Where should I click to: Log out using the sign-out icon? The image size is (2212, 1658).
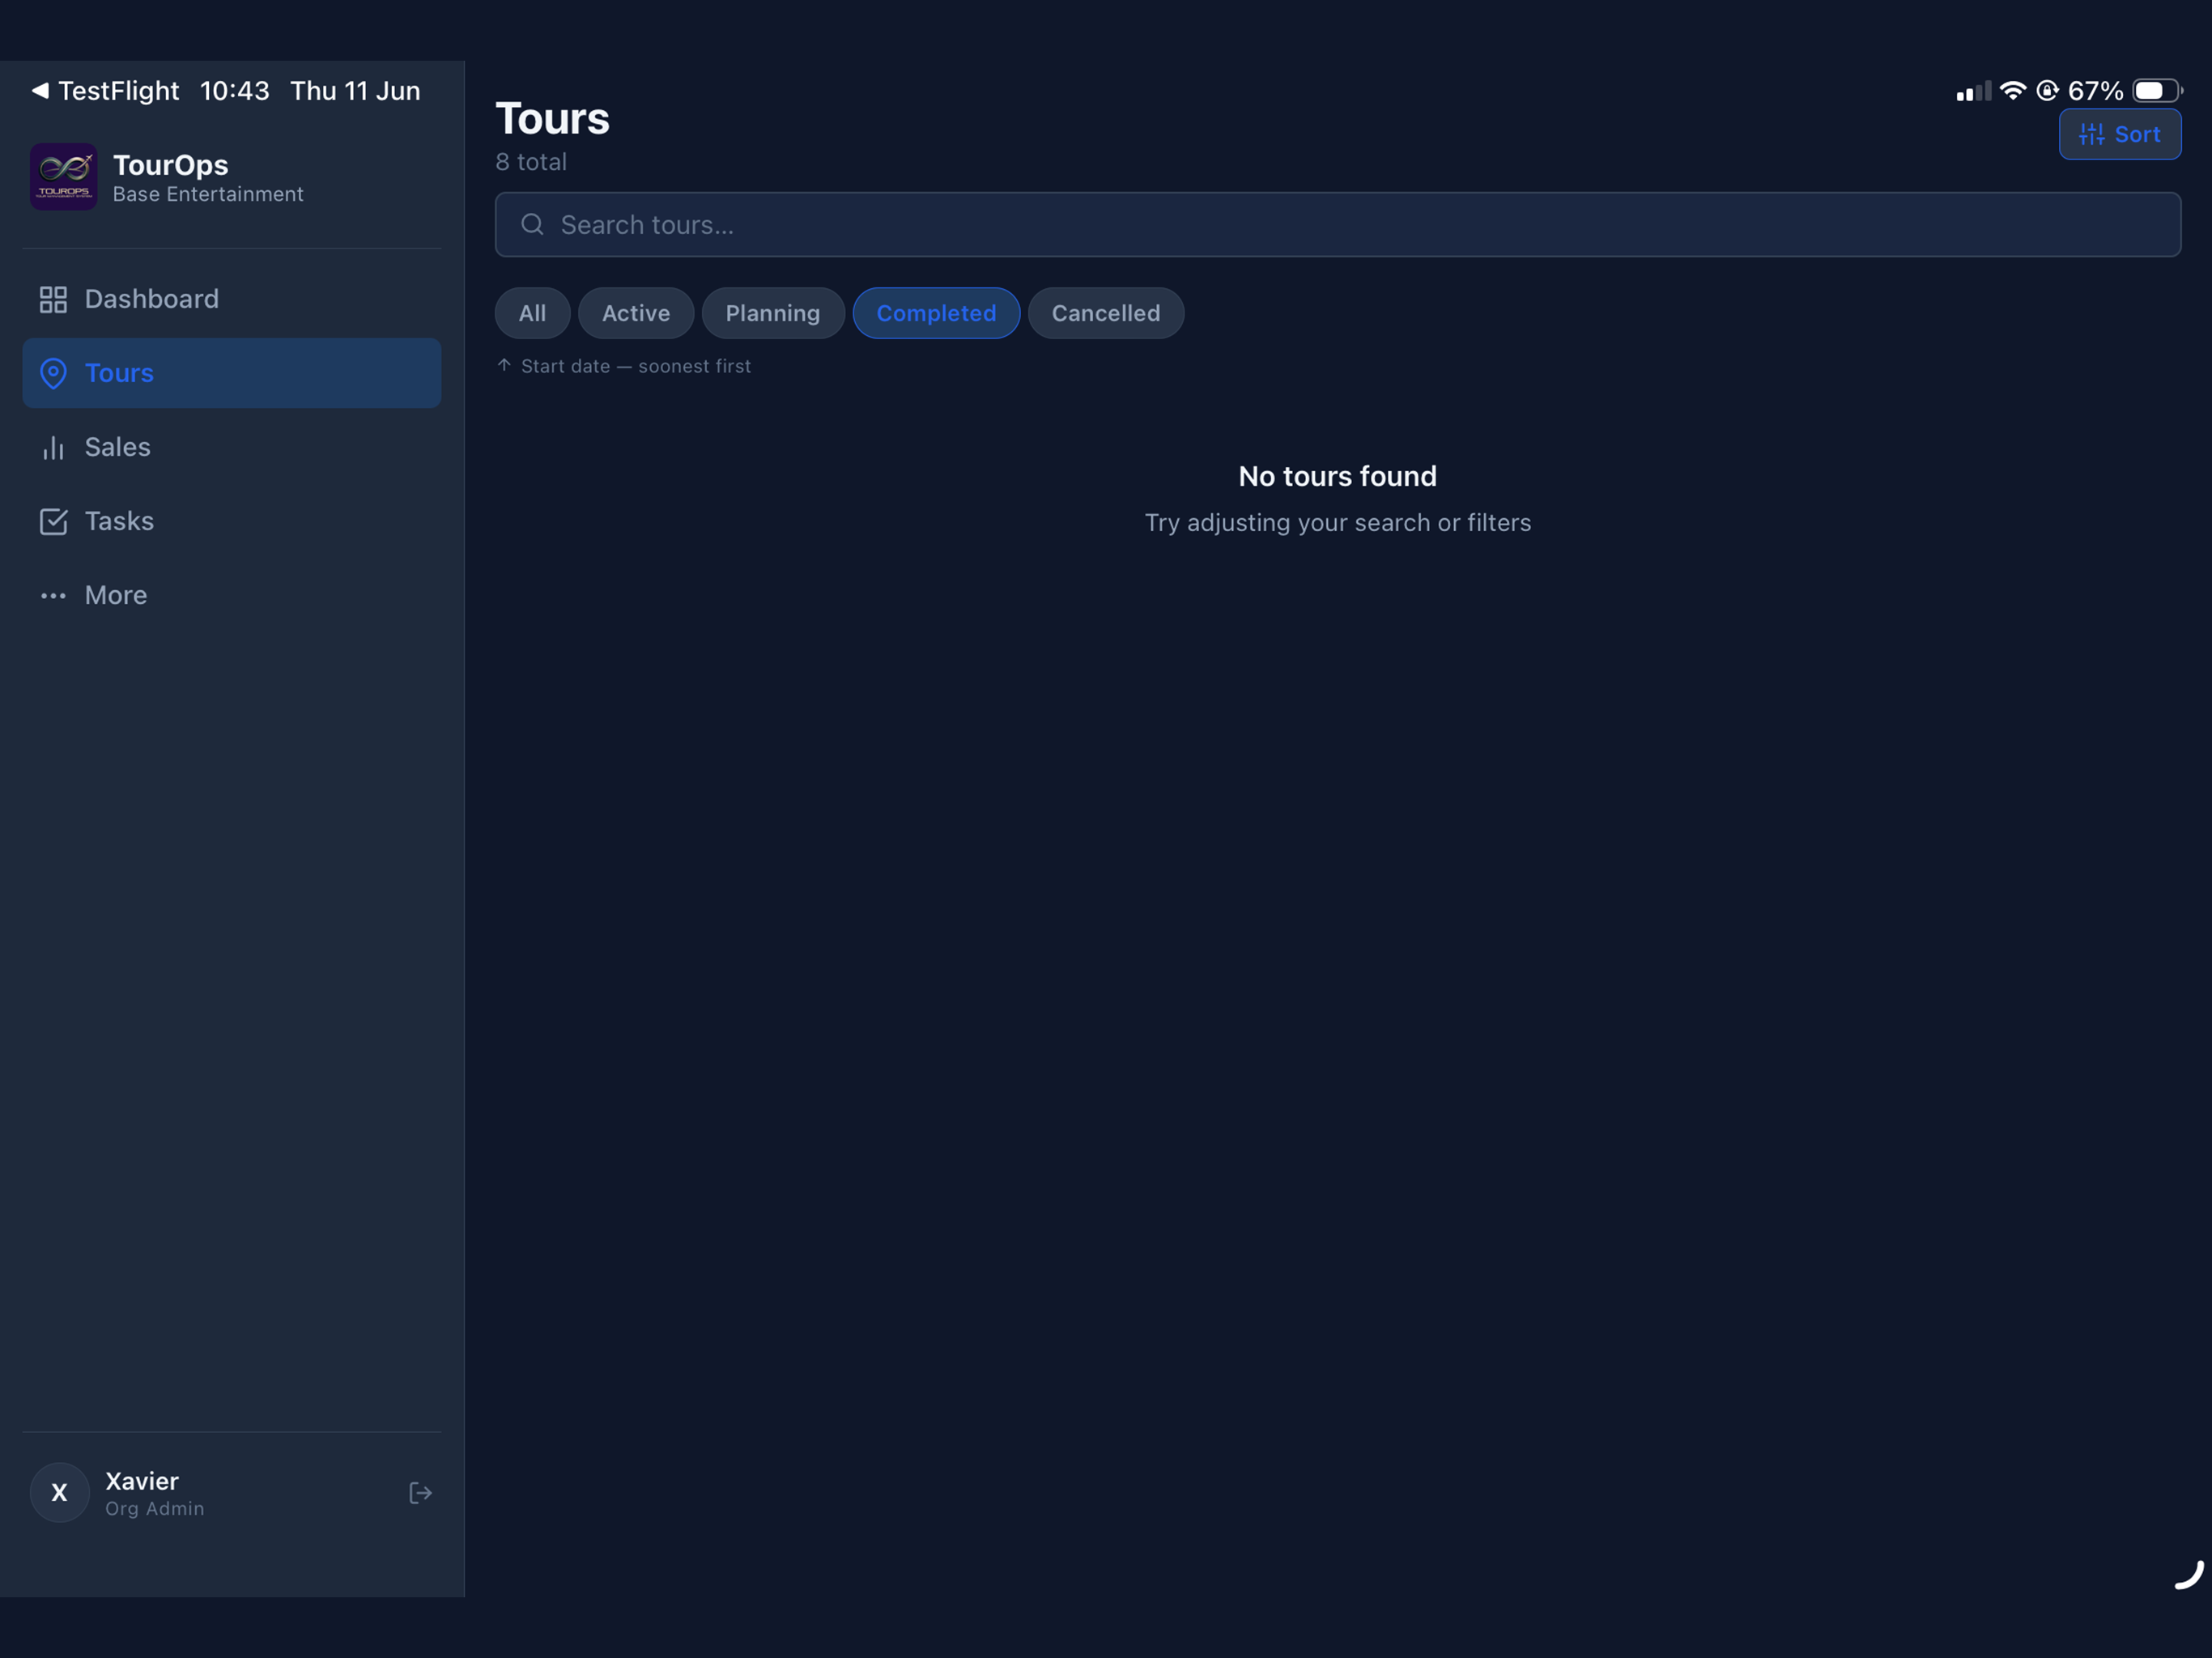420,1493
